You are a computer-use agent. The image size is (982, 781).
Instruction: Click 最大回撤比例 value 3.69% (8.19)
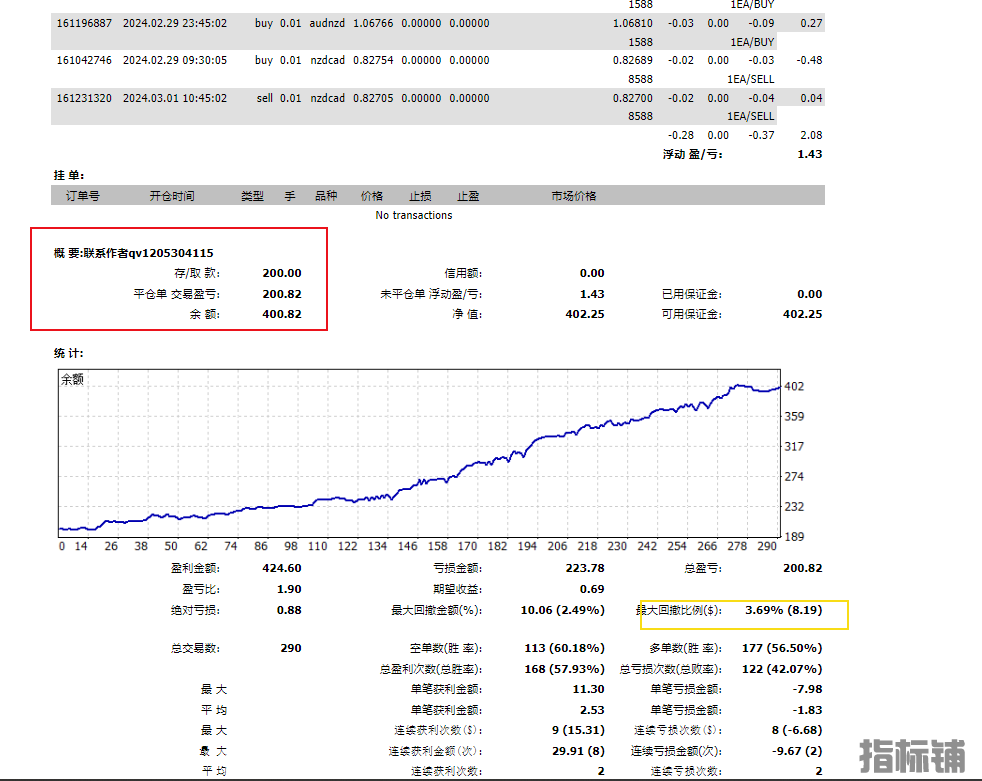click(x=783, y=610)
